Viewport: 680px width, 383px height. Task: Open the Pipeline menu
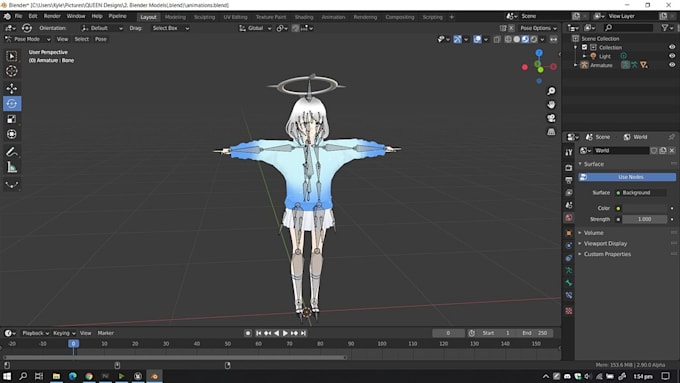[x=117, y=16]
